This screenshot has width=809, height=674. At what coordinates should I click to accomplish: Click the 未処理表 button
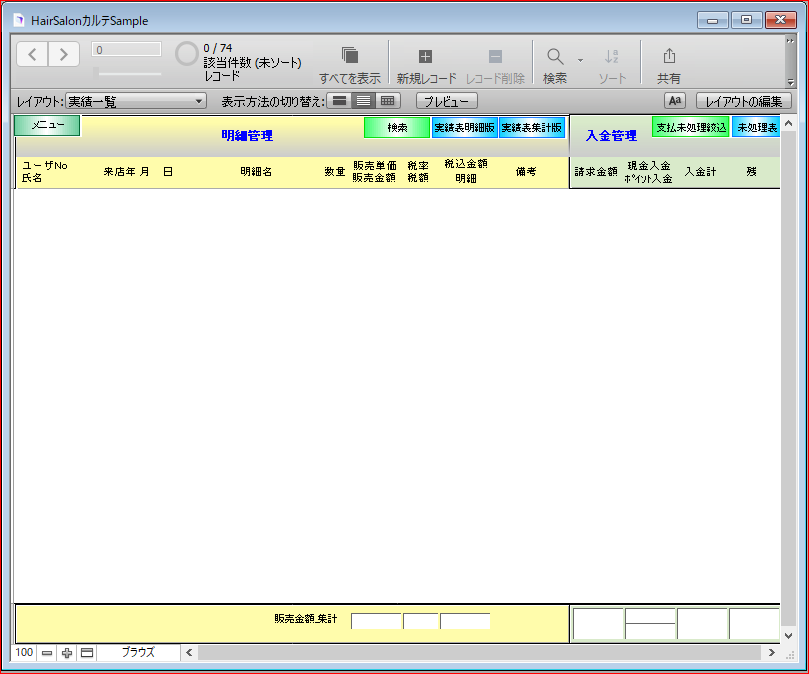[756, 127]
